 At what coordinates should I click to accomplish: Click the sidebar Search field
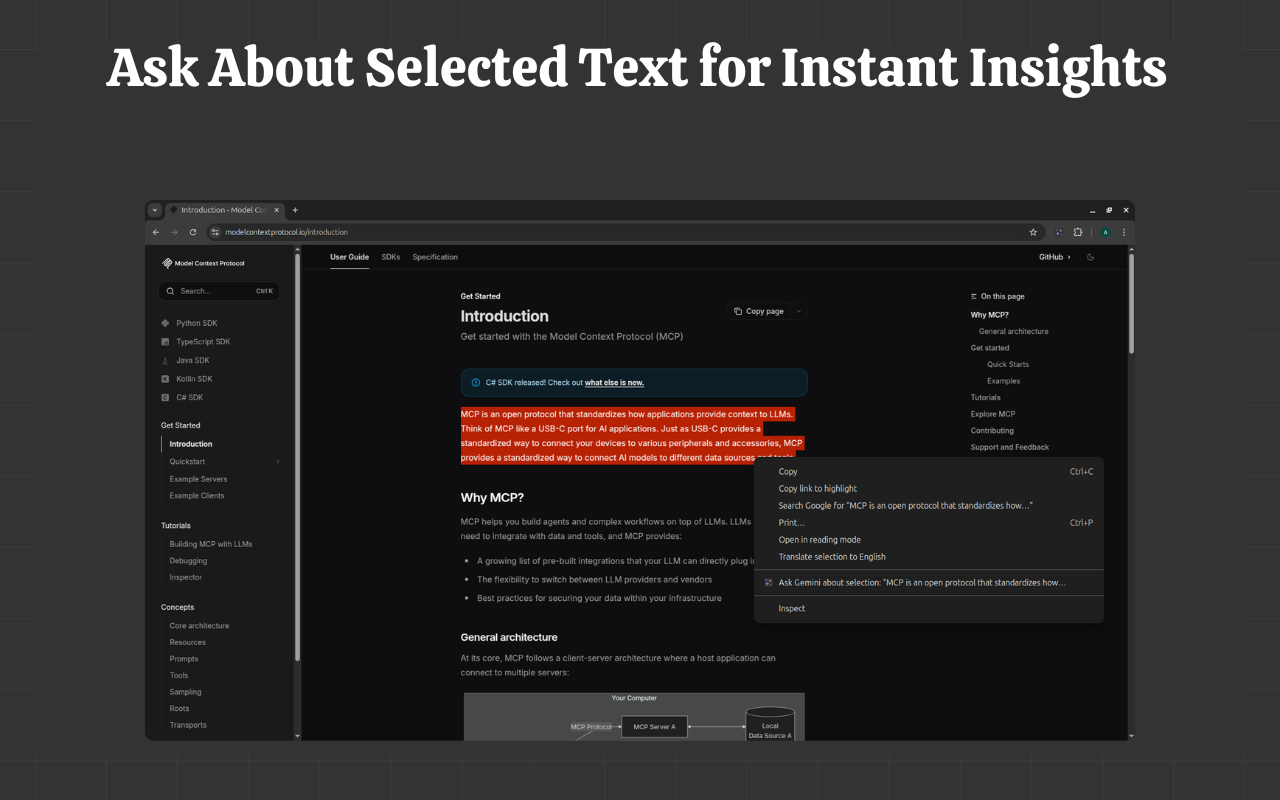[x=219, y=291]
